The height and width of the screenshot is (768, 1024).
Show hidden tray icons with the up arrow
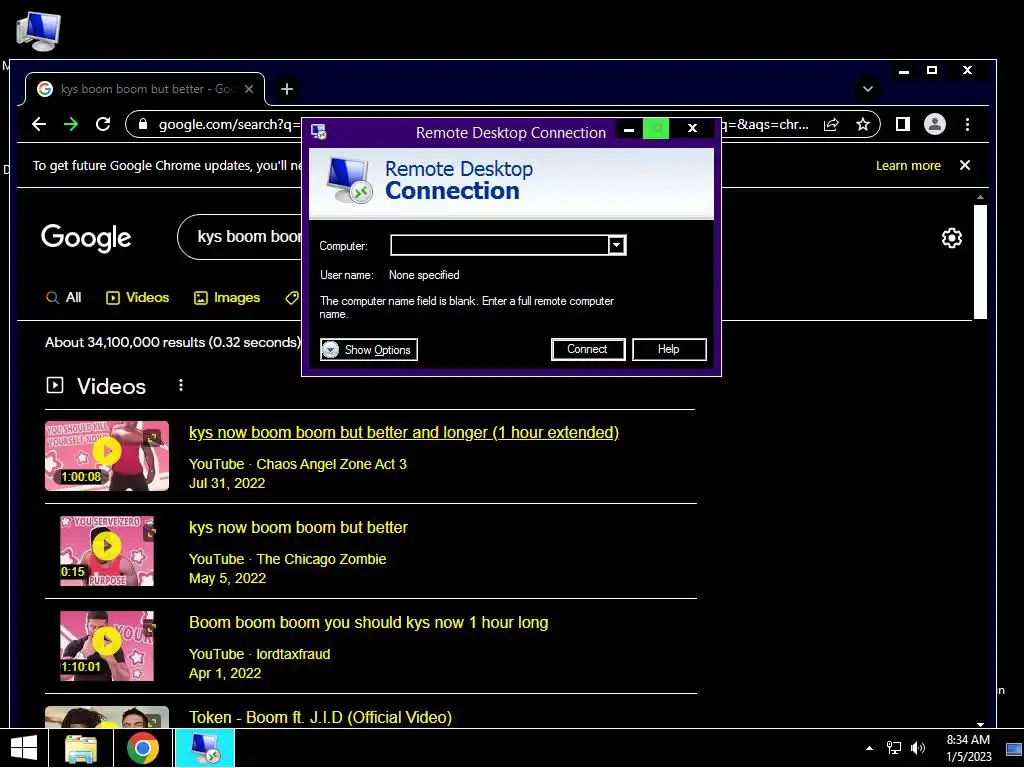tap(869, 748)
